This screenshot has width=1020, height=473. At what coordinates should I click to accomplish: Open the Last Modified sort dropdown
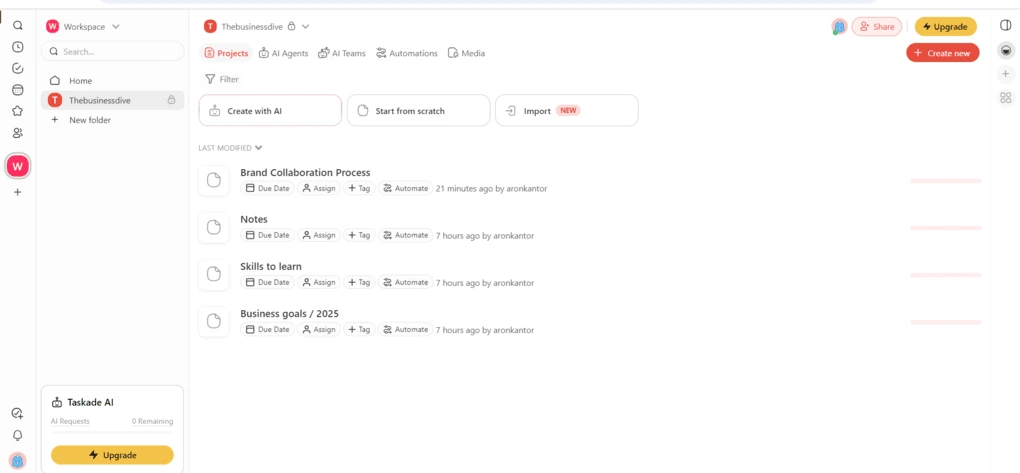point(230,148)
